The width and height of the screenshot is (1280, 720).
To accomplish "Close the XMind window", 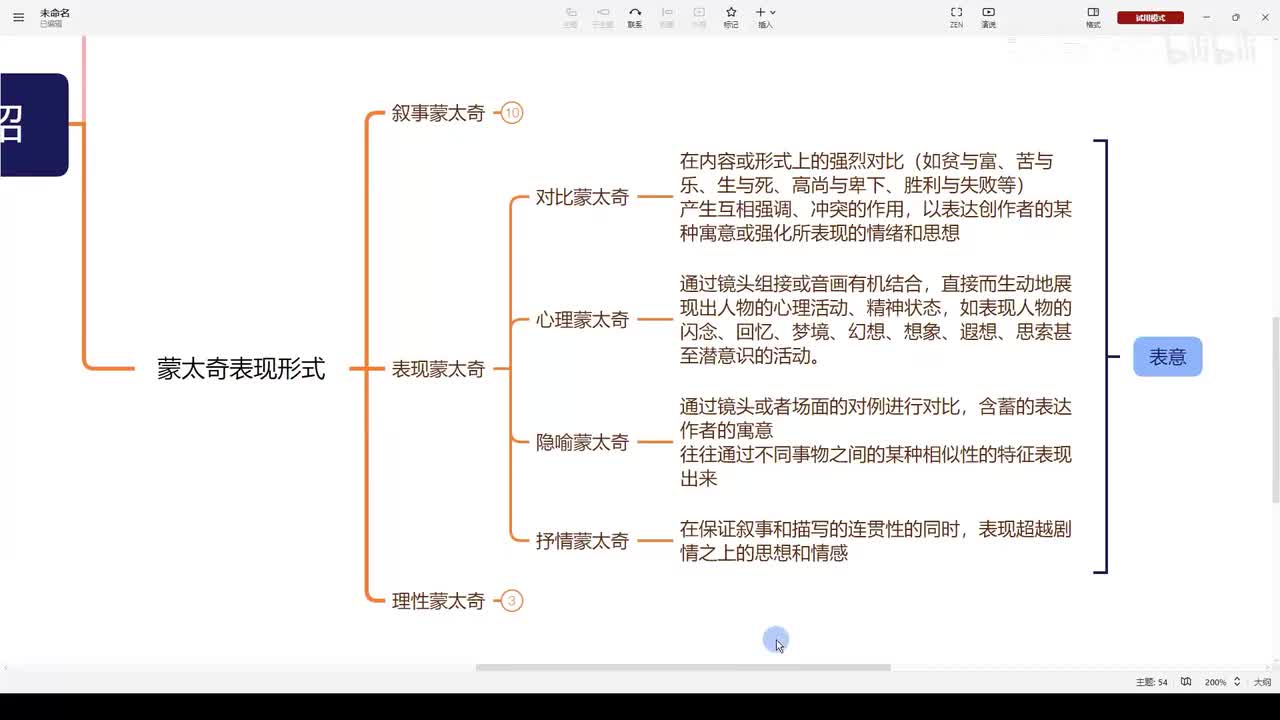I will pos(1263,17).
